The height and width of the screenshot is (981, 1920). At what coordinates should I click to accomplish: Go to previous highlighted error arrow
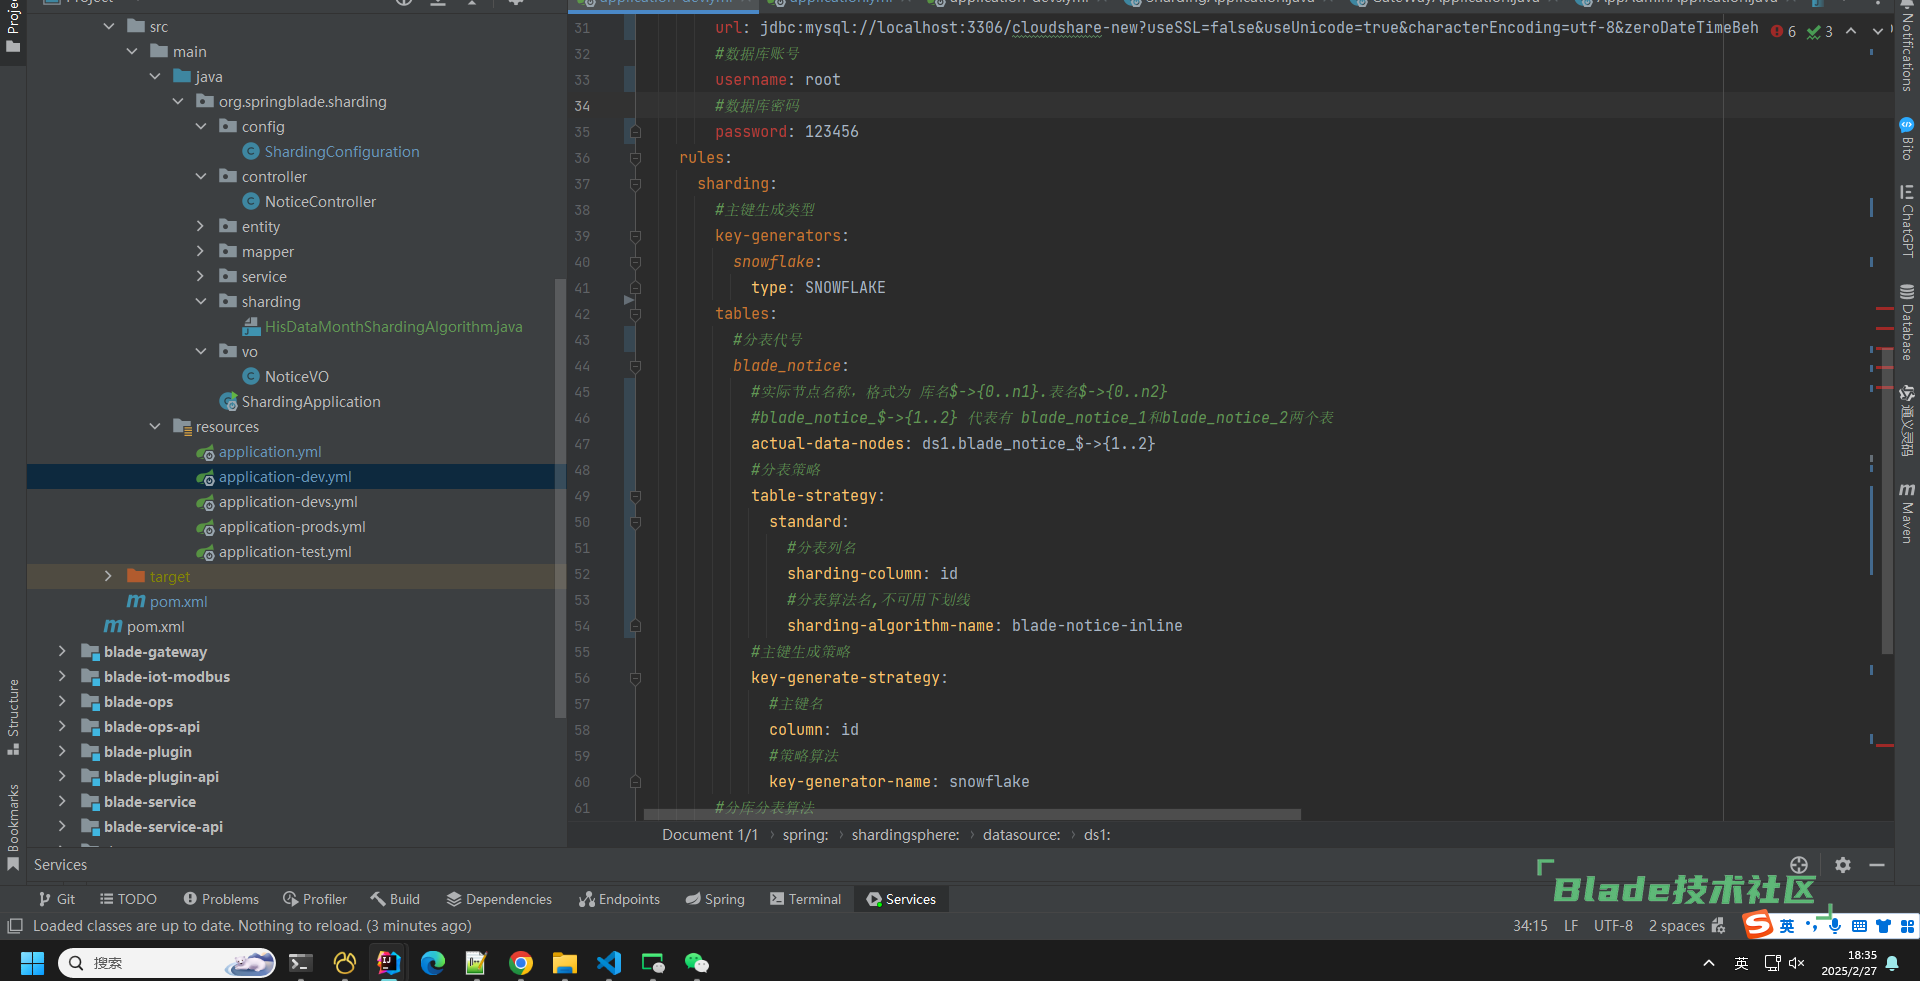[x=1851, y=31]
